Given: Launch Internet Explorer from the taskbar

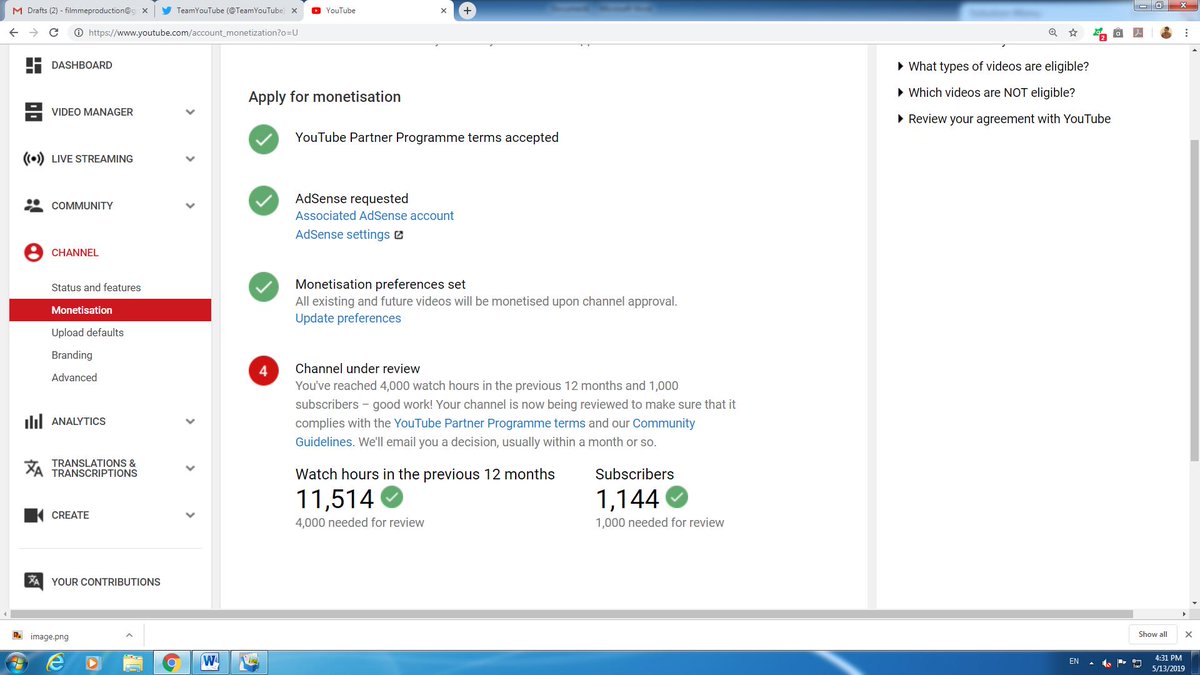Looking at the screenshot, I should click(57, 662).
